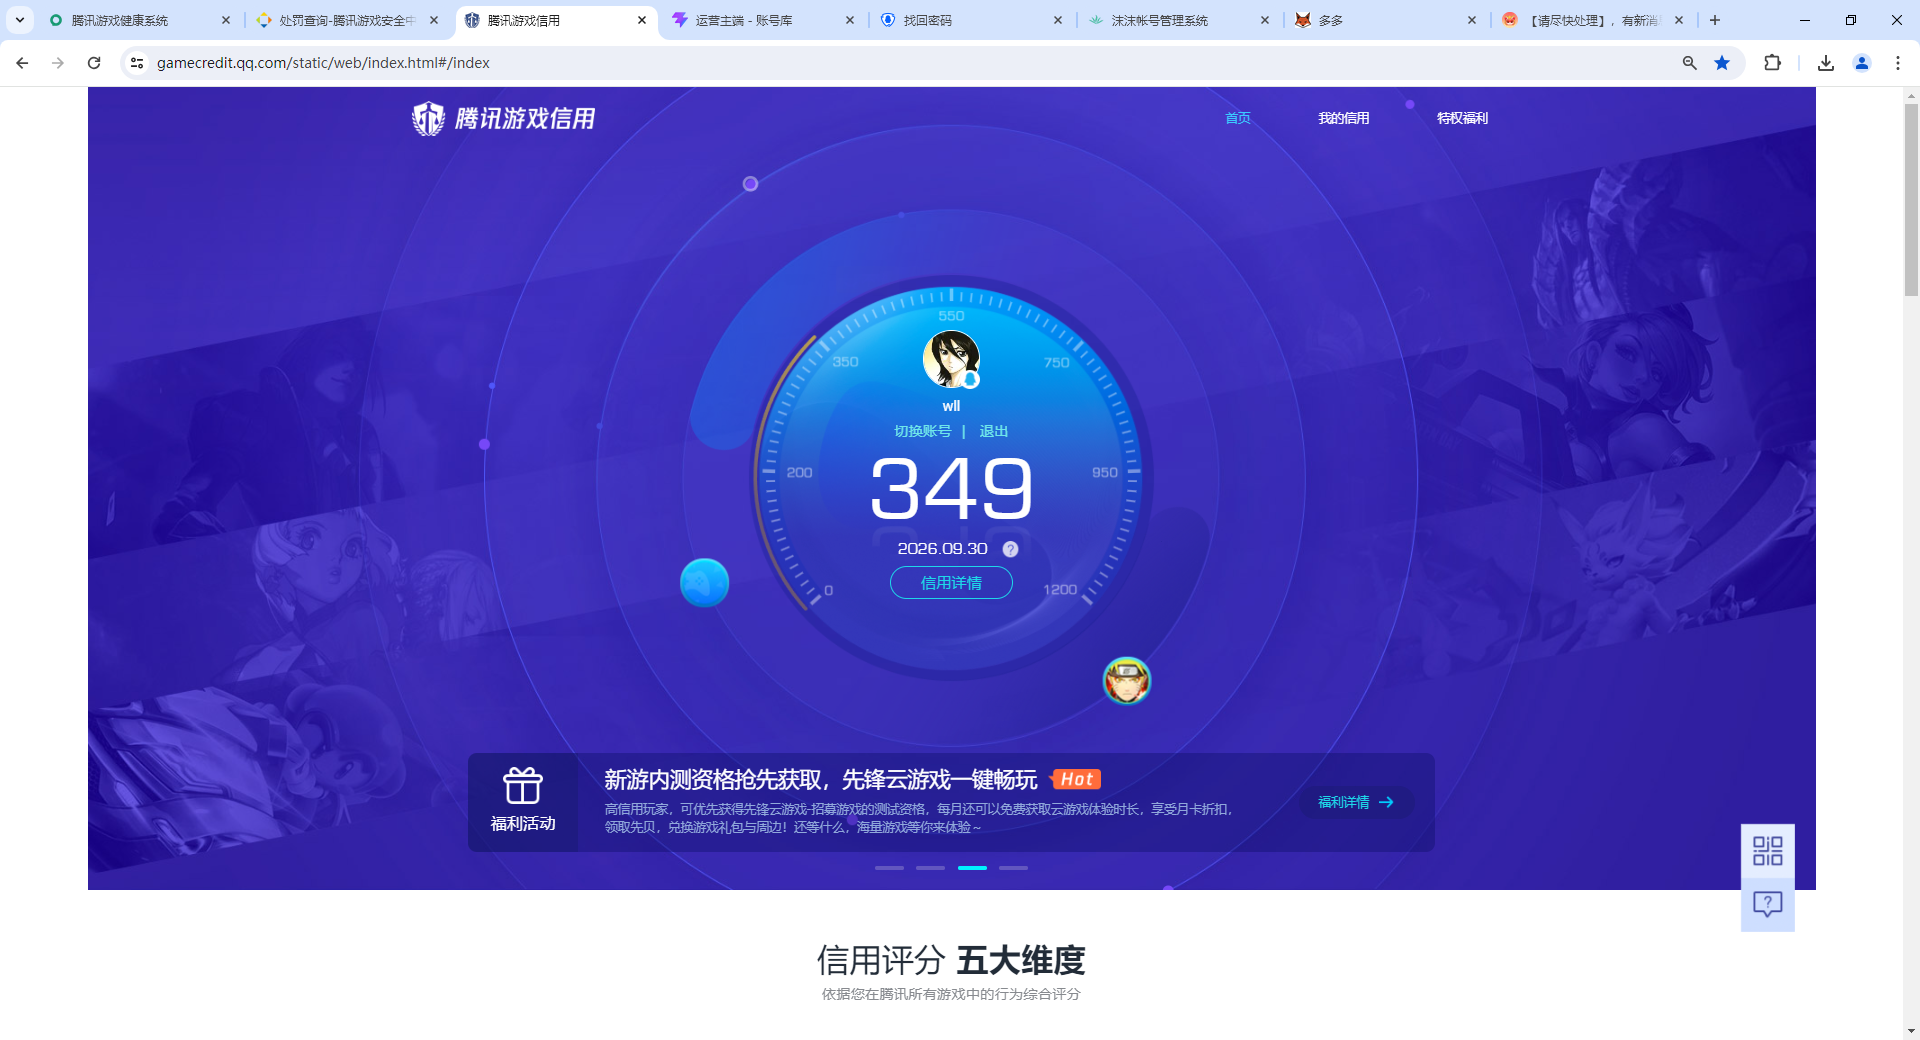Click the gift box 福利活动 icon

pyautogui.click(x=523, y=786)
